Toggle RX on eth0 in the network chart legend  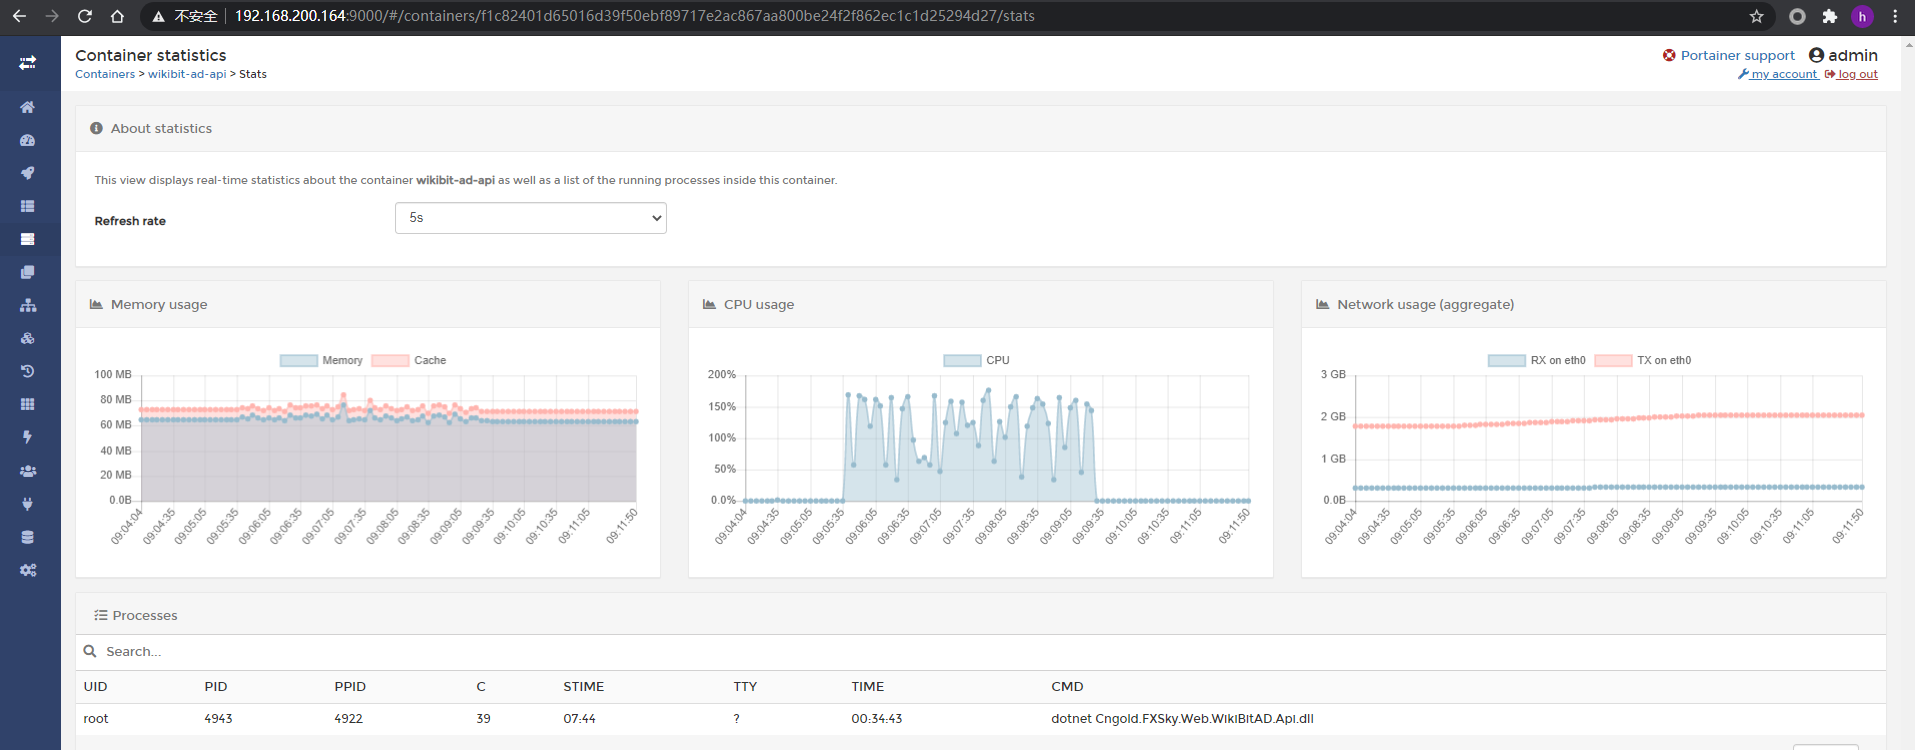pyautogui.click(x=1537, y=360)
